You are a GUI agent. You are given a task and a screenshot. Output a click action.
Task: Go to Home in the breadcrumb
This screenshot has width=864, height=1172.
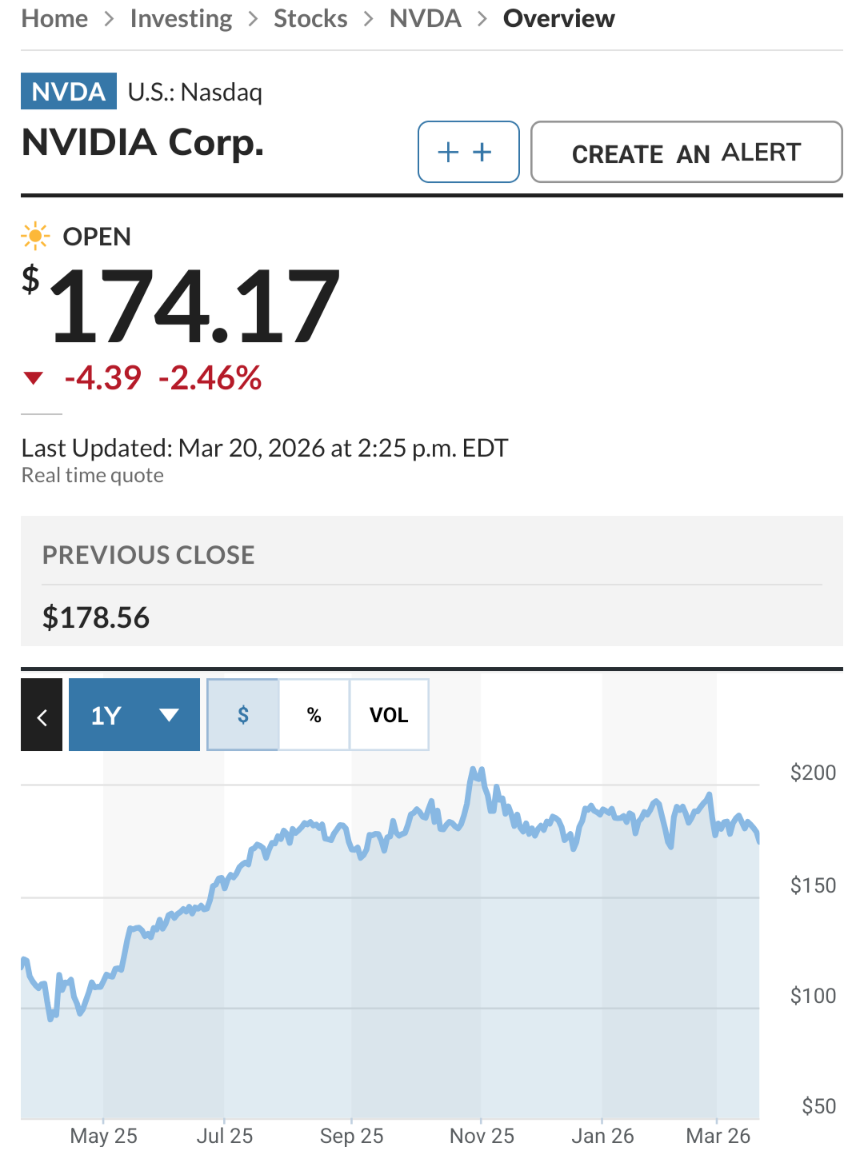click(x=53, y=19)
